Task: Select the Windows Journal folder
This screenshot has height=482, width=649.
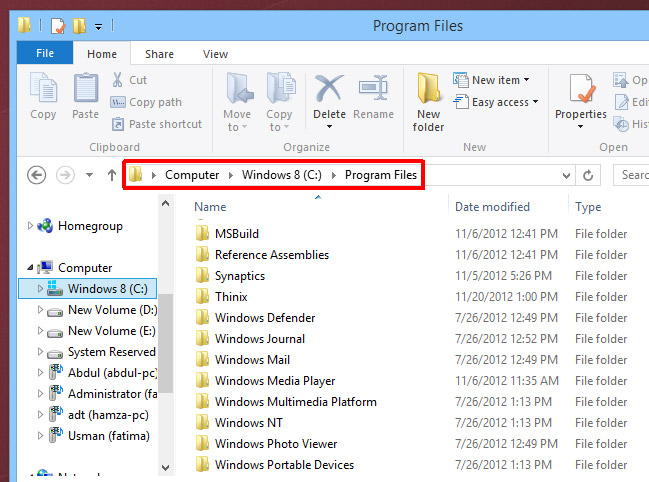Action: coord(260,339)
